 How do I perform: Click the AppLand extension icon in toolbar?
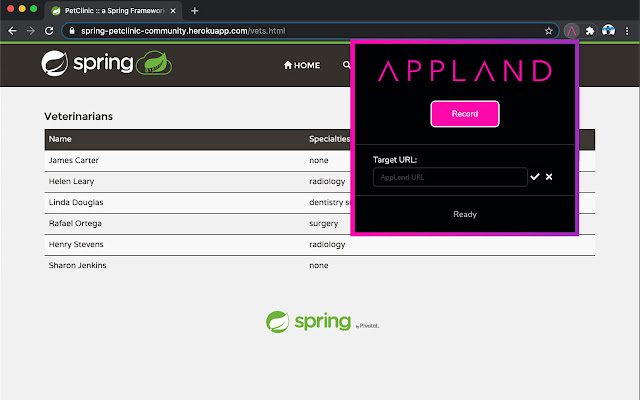(571, 31)
